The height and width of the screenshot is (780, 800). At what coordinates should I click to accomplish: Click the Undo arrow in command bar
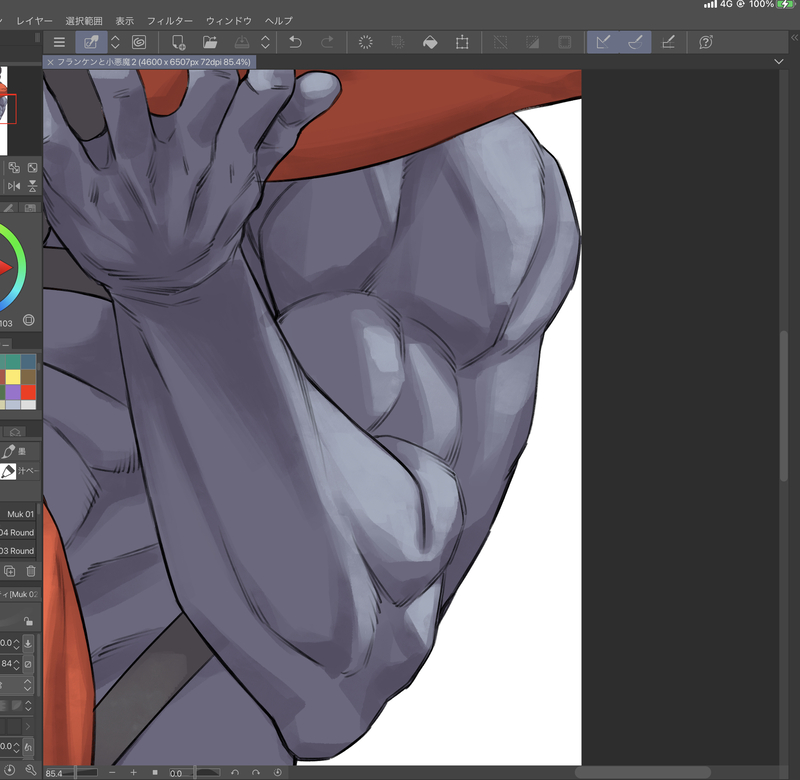(294, 42)
